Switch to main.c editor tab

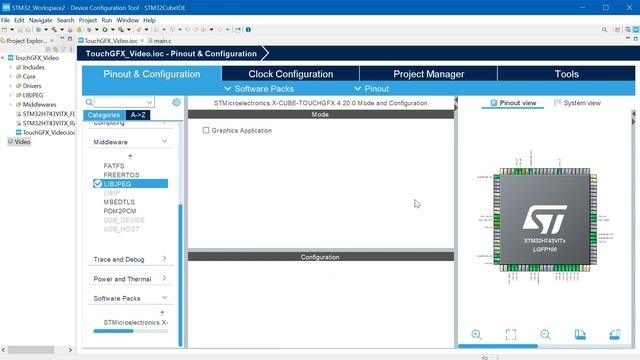point(160,41)
